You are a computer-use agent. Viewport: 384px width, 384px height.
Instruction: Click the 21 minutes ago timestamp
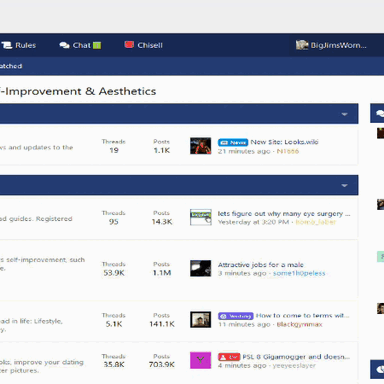(x=244, y=151)
